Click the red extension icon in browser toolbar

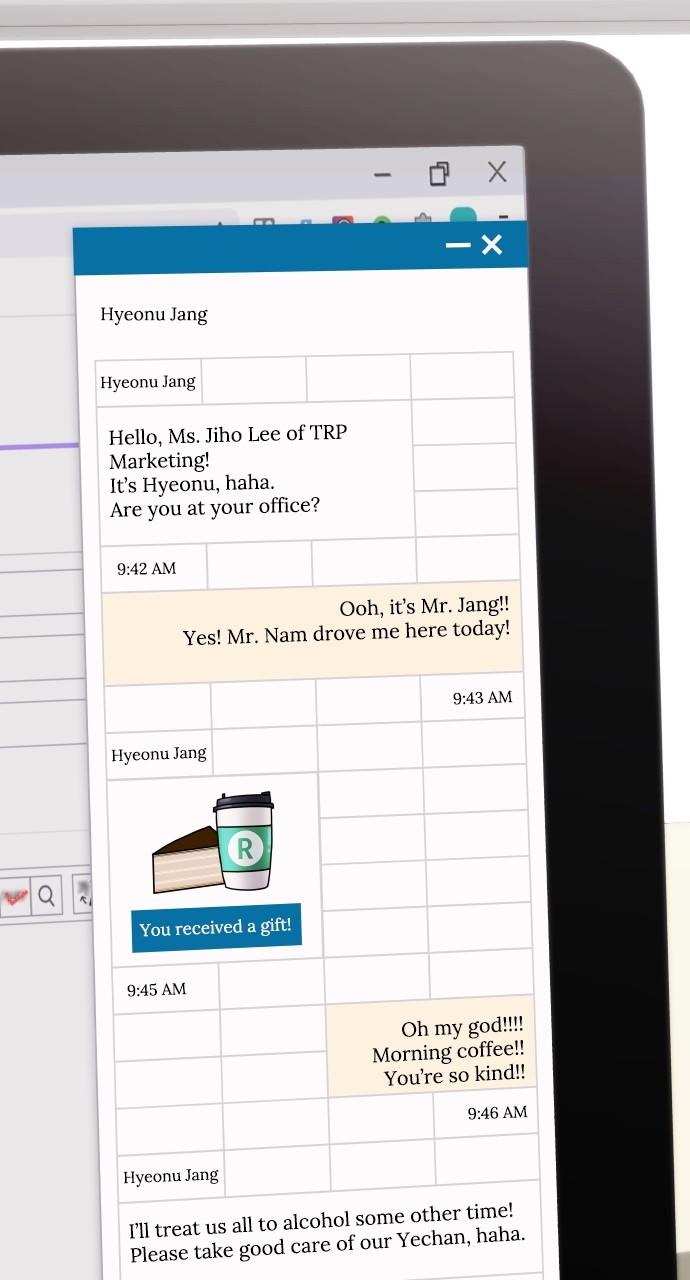pyautogui.click(x=343, y=222)
